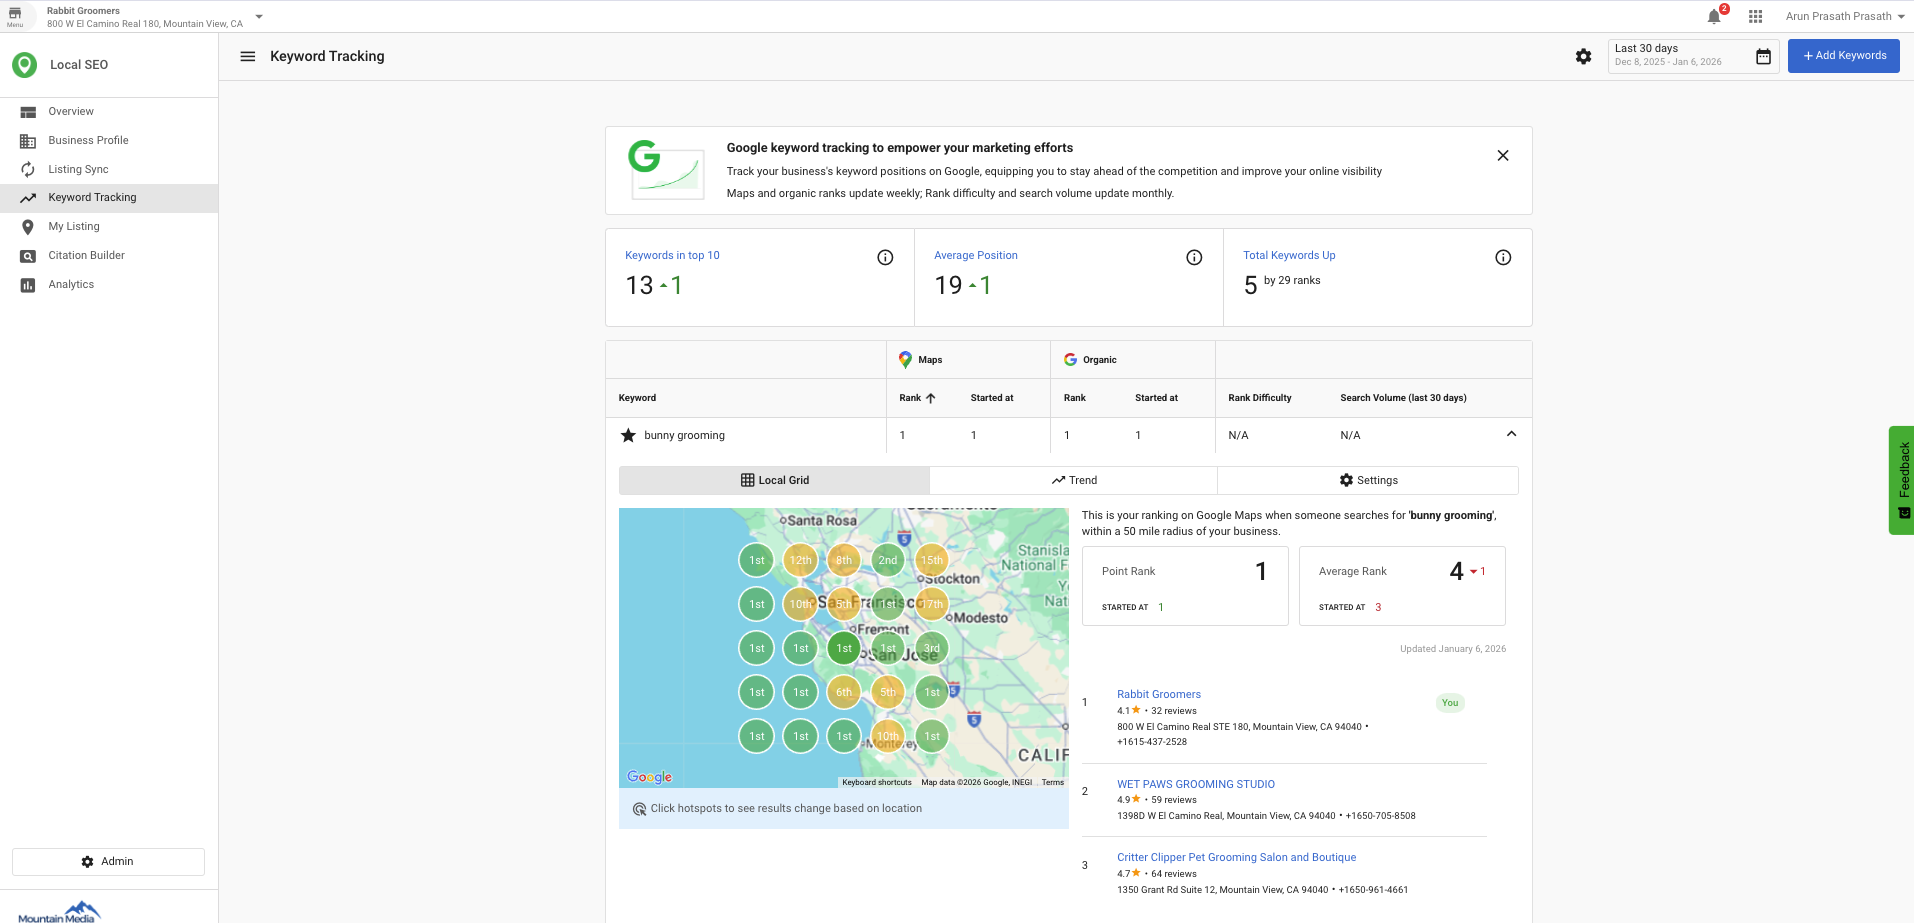Image resolution: width=1914 pixels, height=923 pixels.
Task: Open Keyword Tracking settings gear
Action: click(x=1583, y=57)
